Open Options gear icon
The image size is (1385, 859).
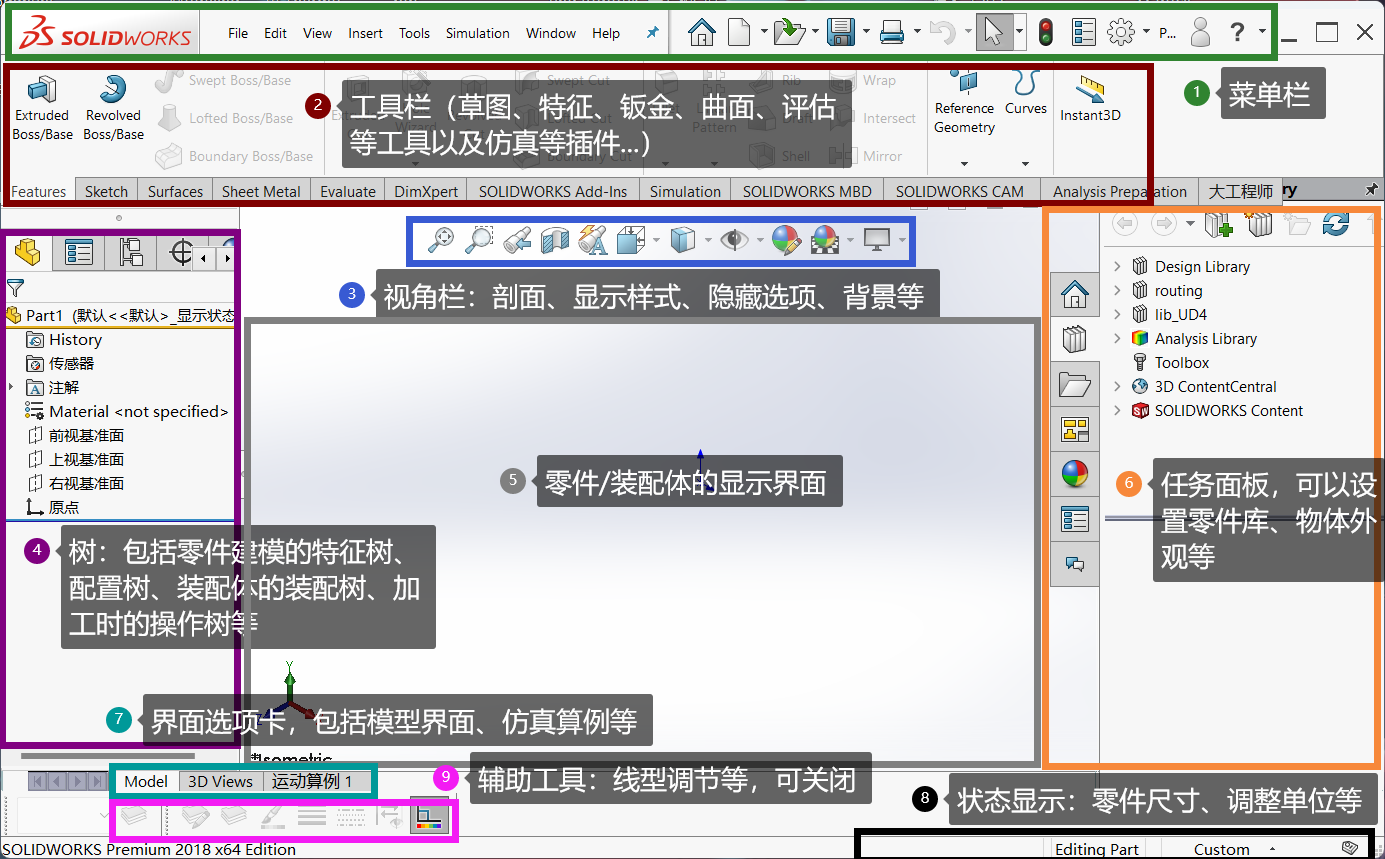click(x=1121, y=33)
